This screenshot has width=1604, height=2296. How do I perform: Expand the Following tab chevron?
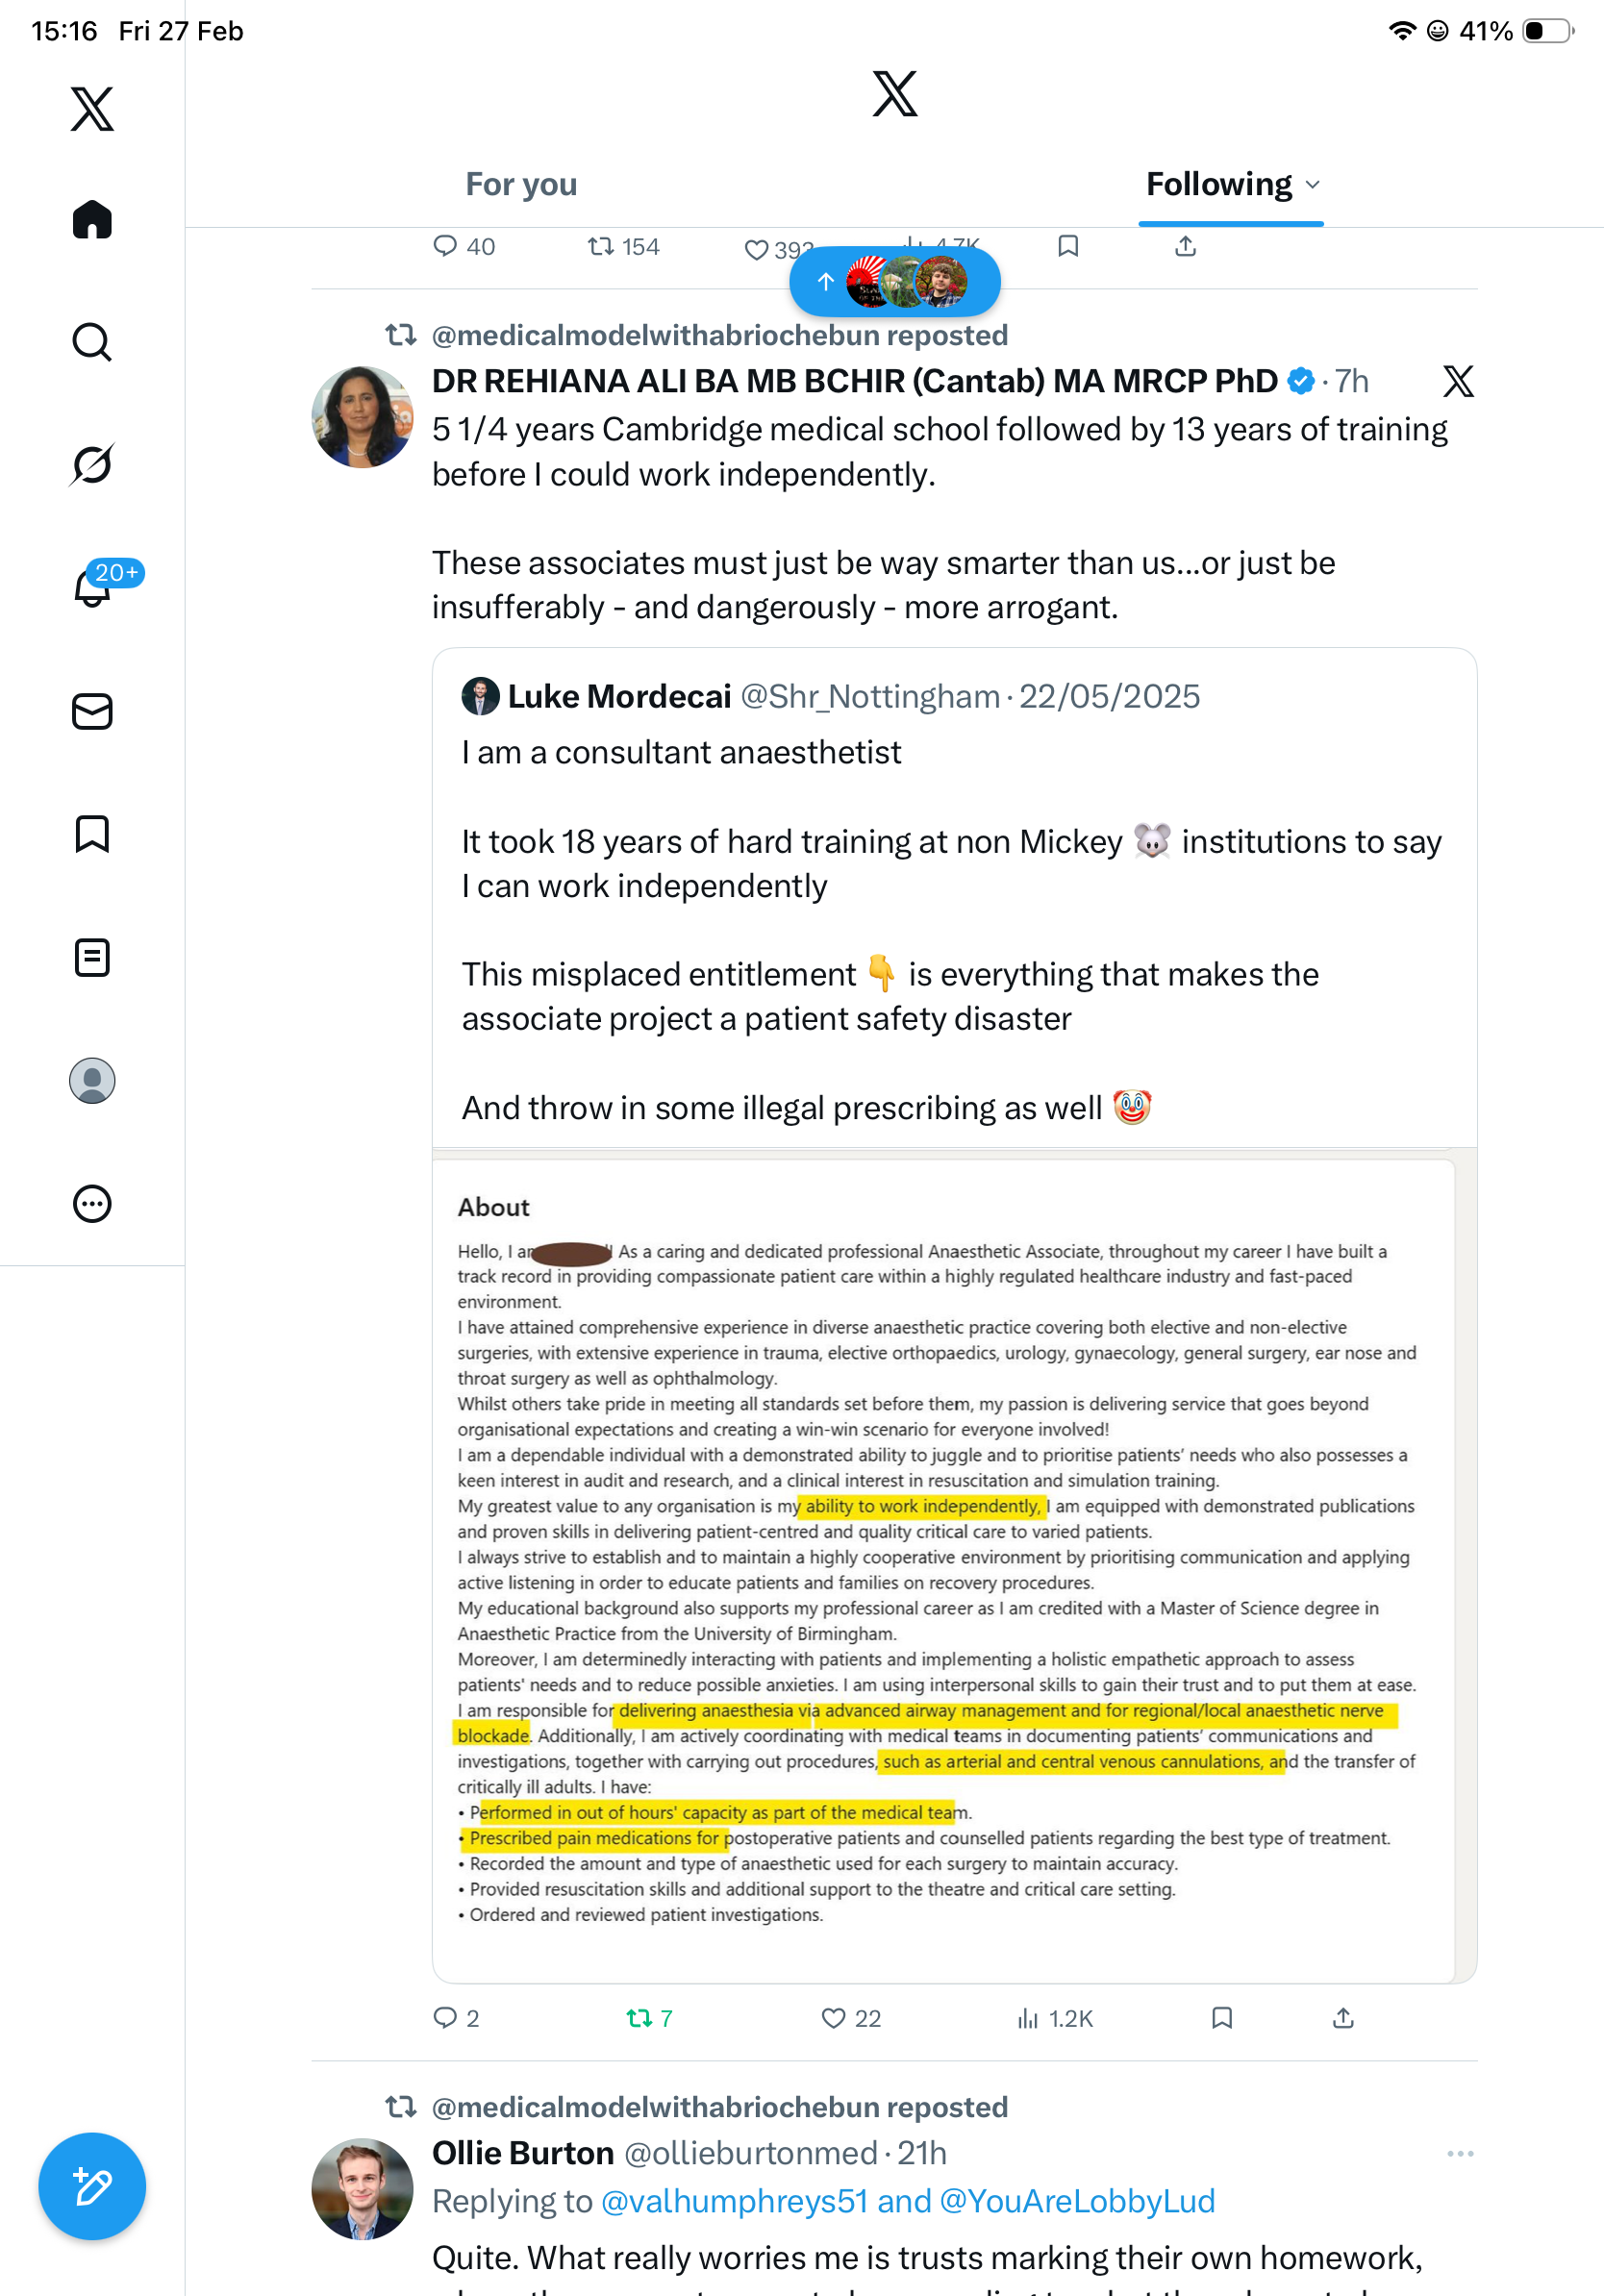(1313, 185)
